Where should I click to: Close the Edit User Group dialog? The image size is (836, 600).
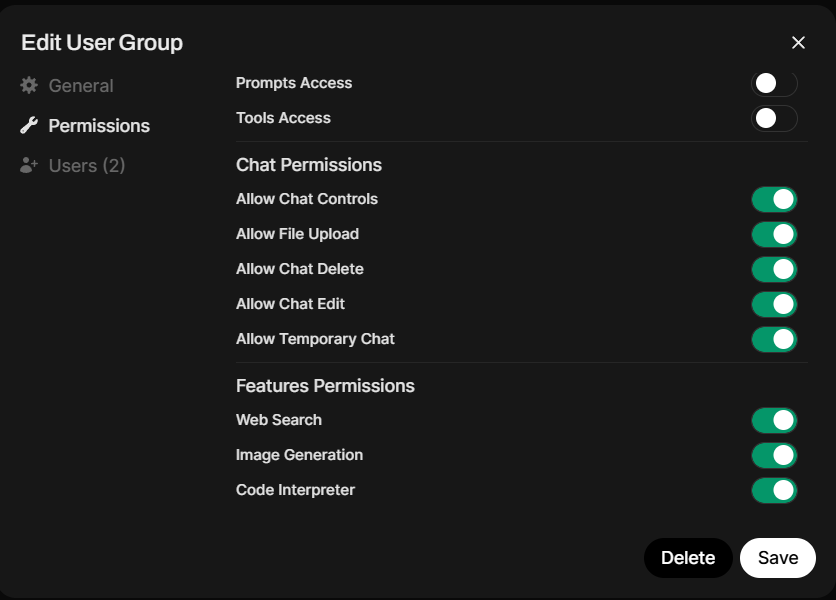(798, 42)
